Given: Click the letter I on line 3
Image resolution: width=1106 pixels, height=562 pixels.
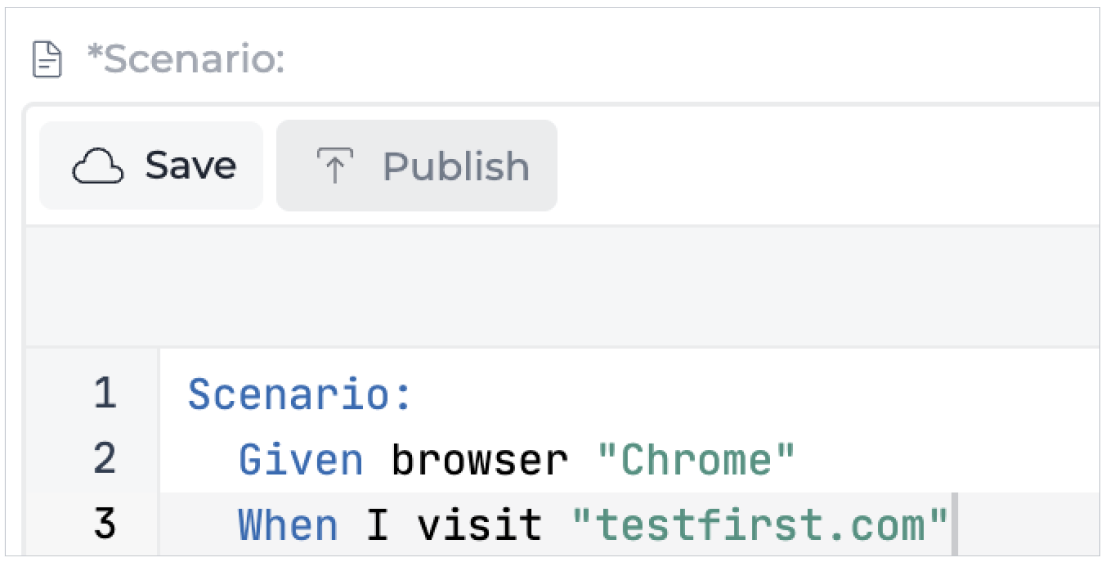Looking at the screenshot, I should click(x=377, y=525).
